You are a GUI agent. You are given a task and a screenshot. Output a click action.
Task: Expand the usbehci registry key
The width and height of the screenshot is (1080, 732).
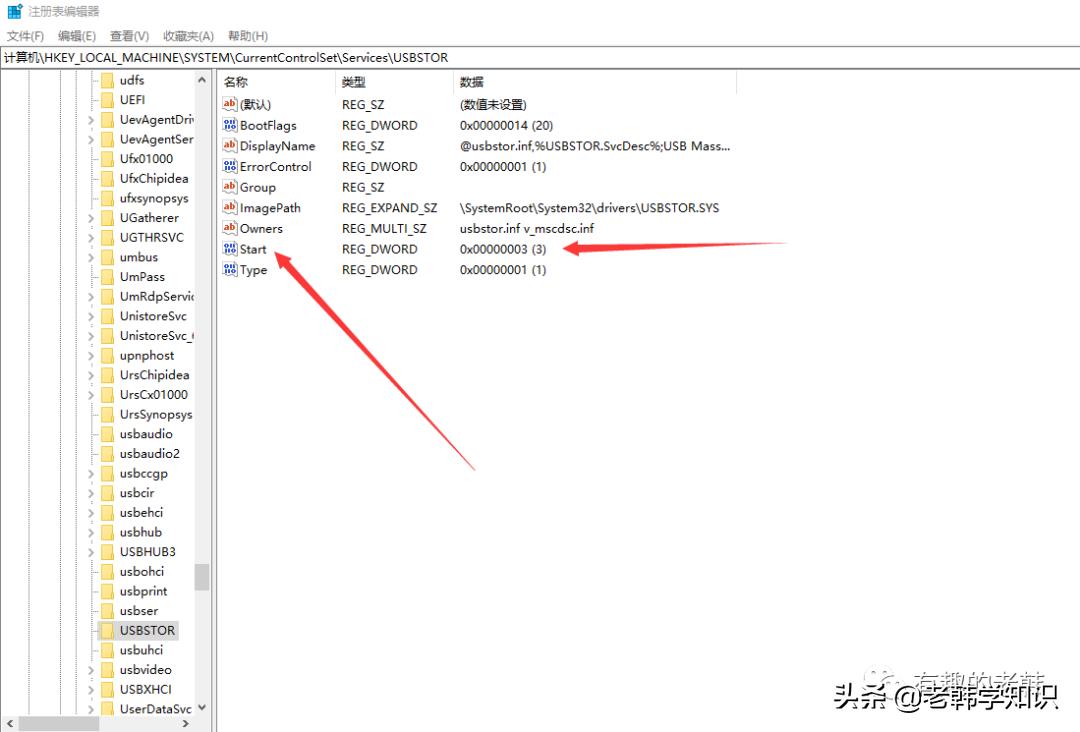click(x=89, y=512)
